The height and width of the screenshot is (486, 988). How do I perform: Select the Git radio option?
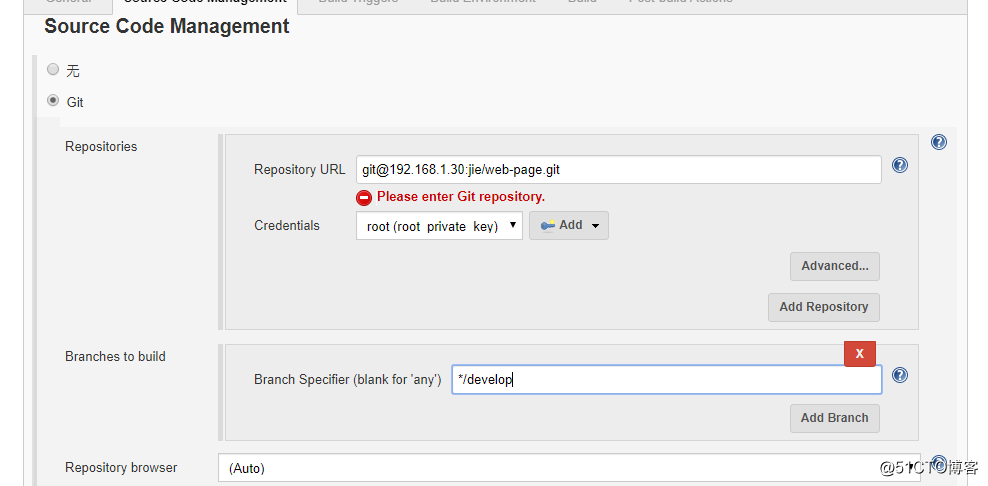coord(54,100)
